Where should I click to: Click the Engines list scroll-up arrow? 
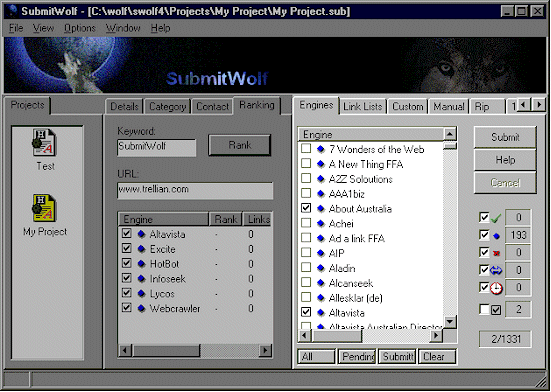[x=450, y=134]
